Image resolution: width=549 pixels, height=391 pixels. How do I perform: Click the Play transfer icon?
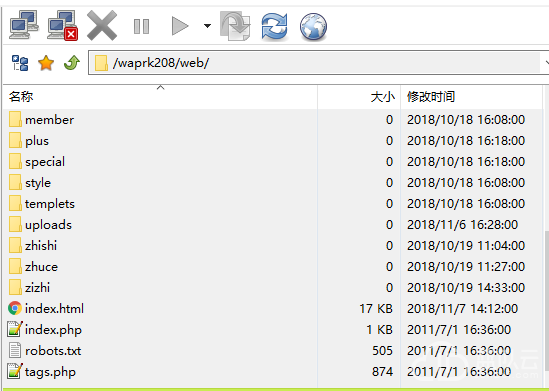180,26
